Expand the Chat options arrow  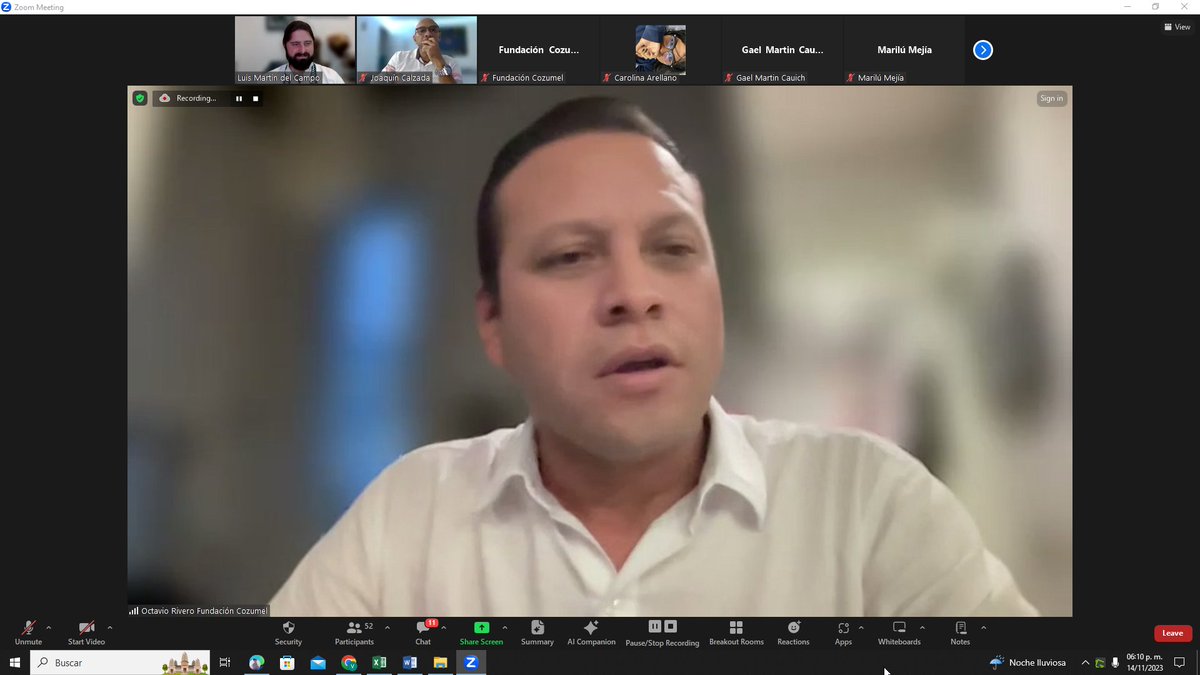point(443,628)
